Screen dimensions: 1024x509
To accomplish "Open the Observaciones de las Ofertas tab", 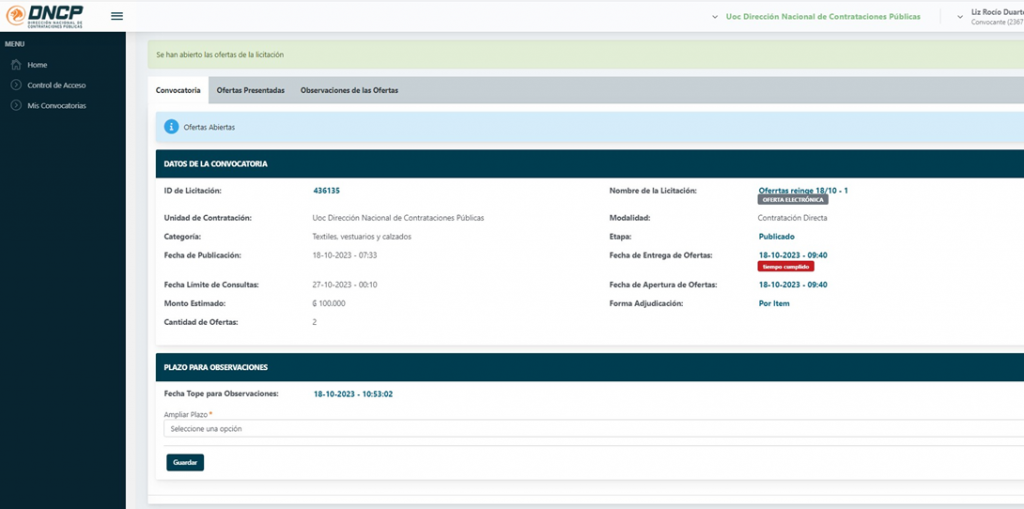I will pyautogui.click(x=349, y=90).
